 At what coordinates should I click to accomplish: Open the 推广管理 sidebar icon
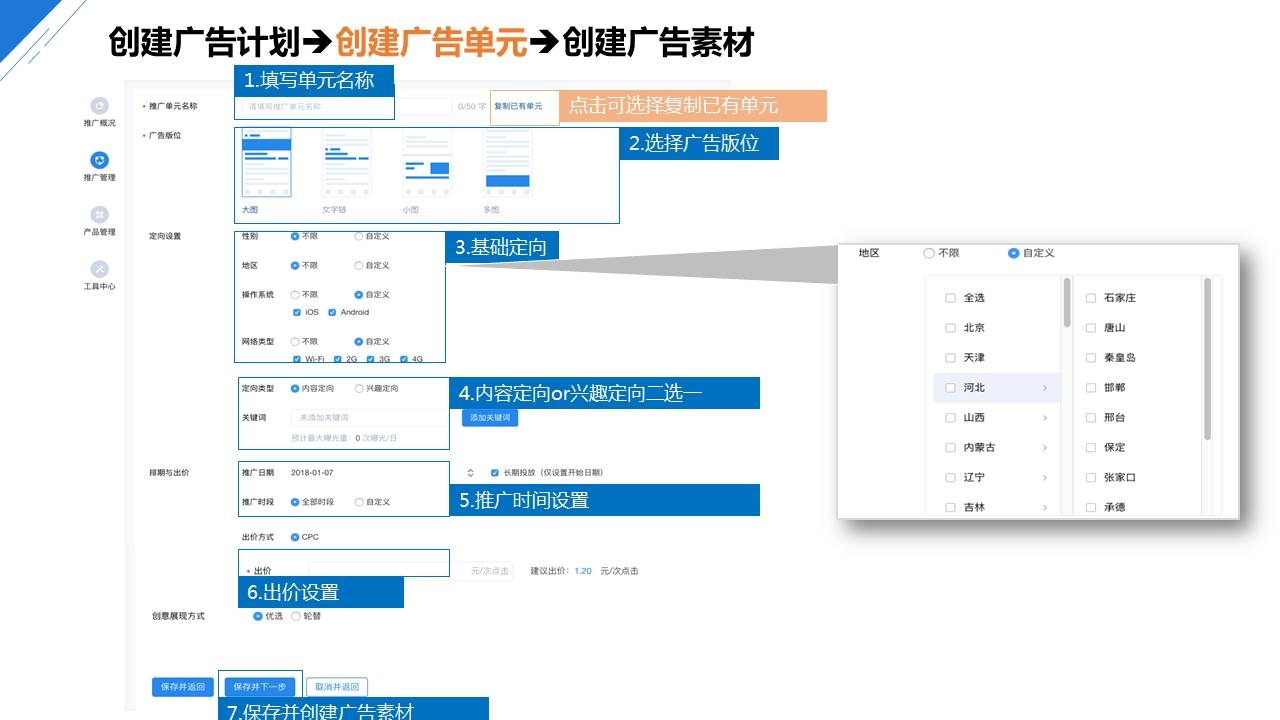coord(99,160)
